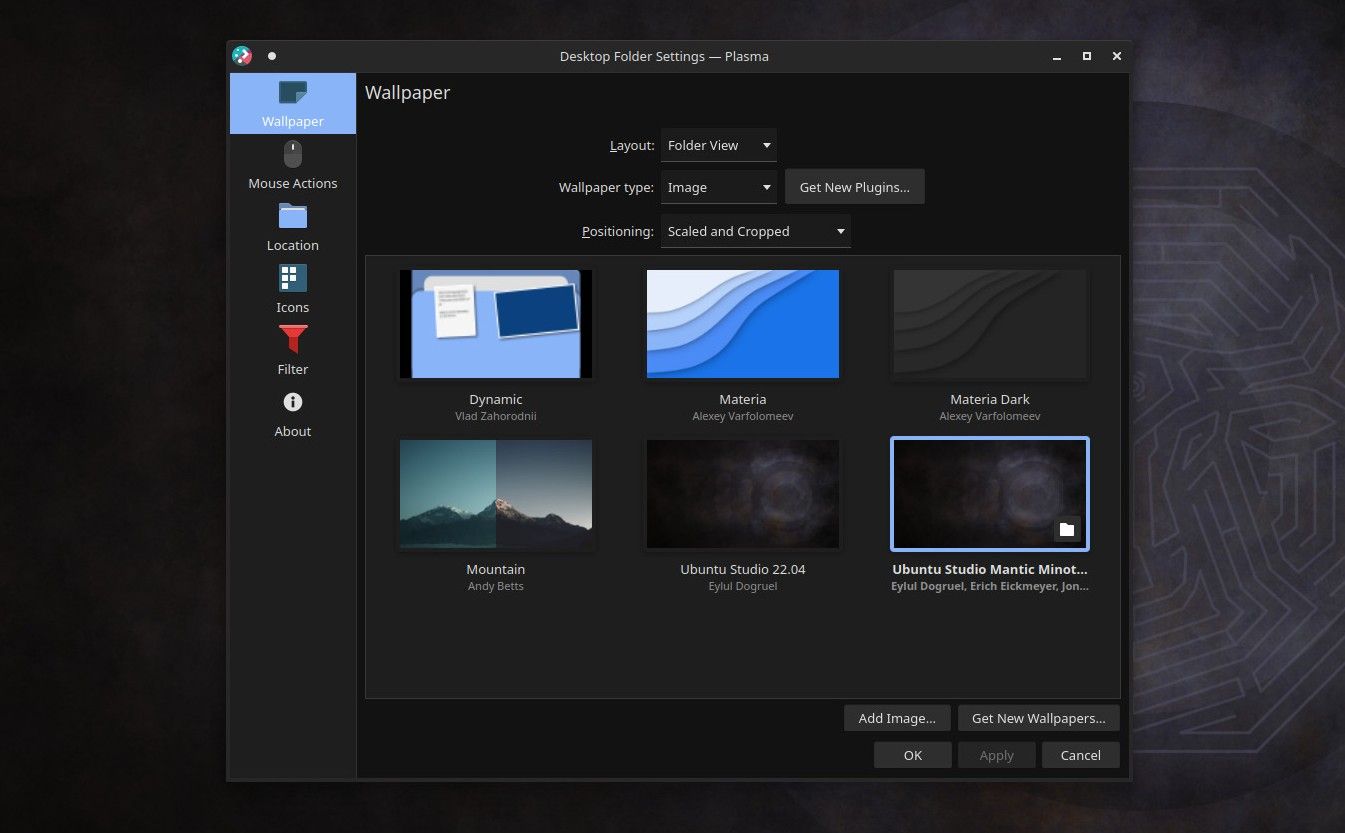Screen dimensions: 1345x833
Task: View the About page
Action: tap(292, 413)
